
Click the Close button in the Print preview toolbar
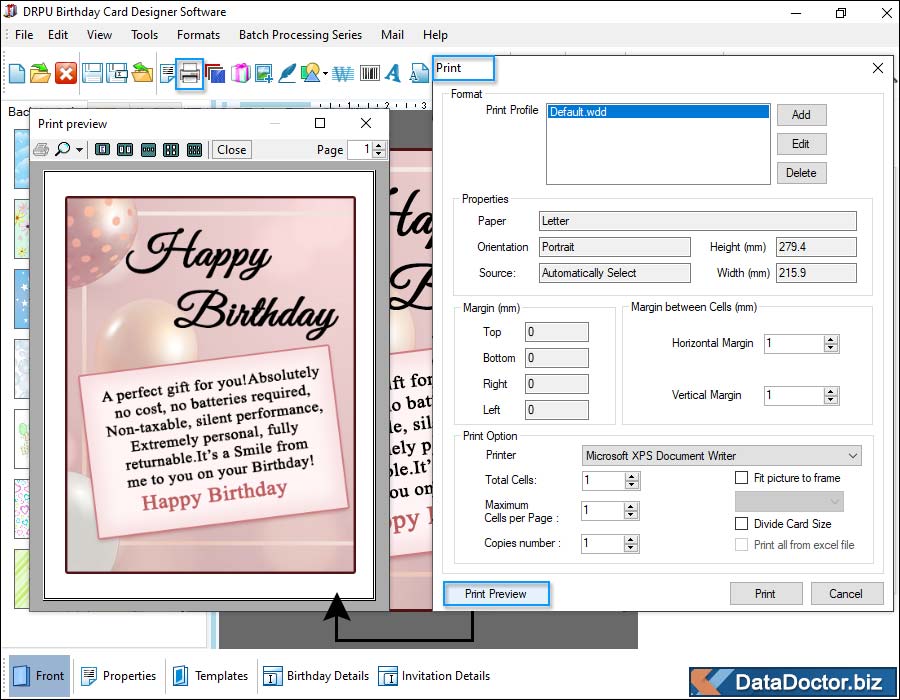[232, 150]
